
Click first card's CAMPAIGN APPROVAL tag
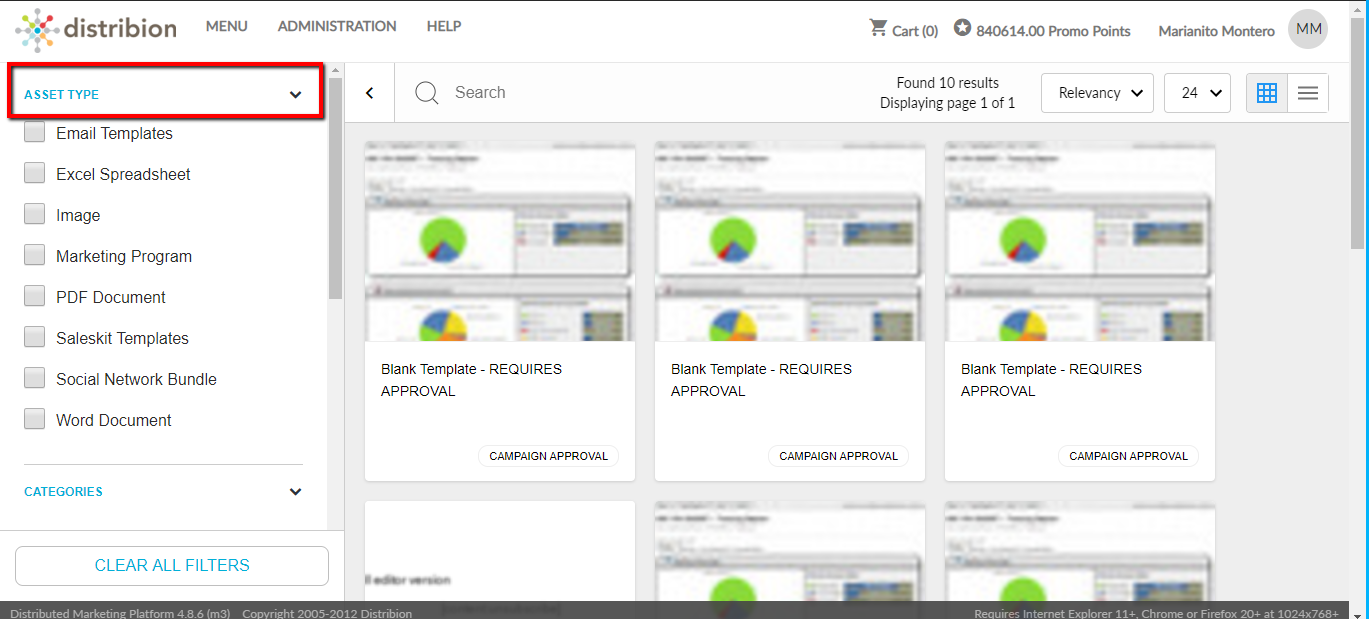pyautogui.click(x=549, y=456)
